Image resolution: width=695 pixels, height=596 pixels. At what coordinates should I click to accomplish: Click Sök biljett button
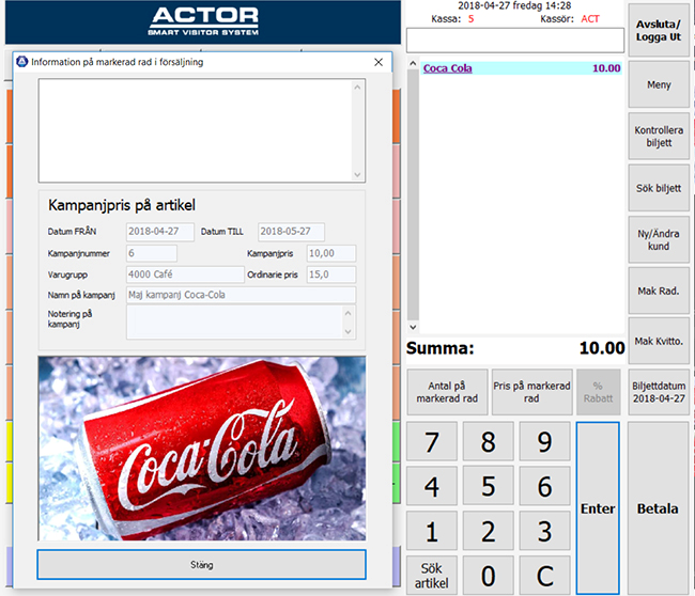click(x=658, y=188)
